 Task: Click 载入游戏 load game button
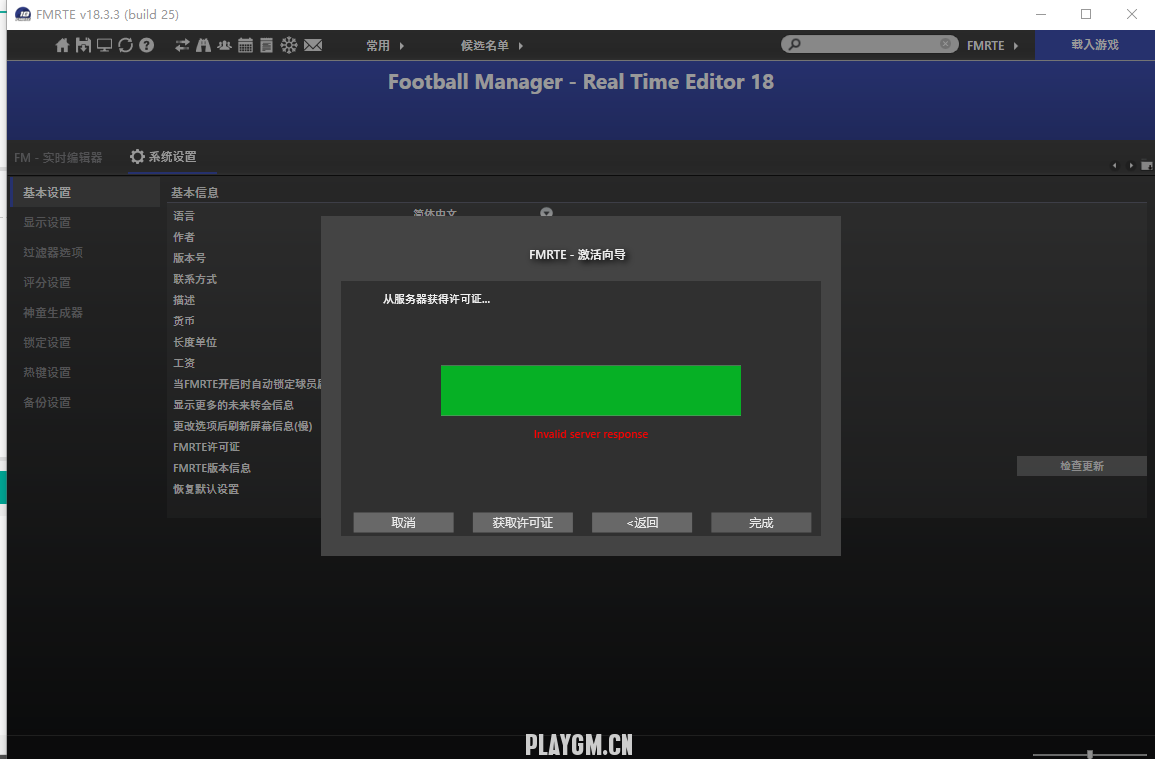click(1095, 45)
